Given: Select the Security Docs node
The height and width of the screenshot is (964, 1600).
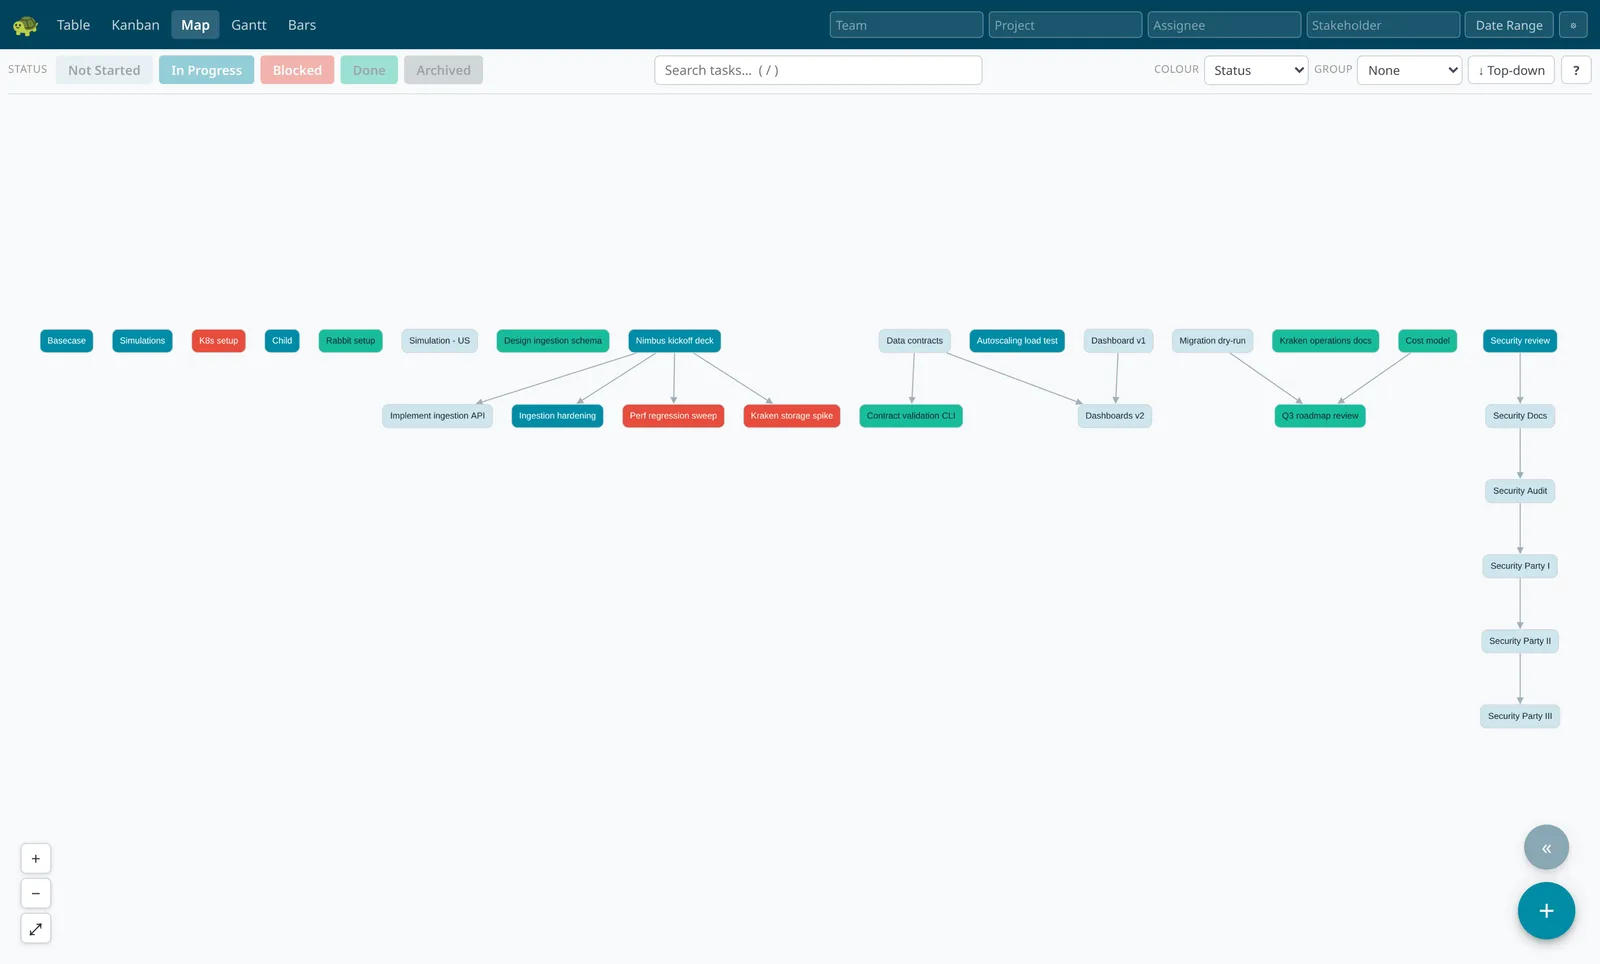Looking at the screenshot, I should click(x=1520, y=416).
